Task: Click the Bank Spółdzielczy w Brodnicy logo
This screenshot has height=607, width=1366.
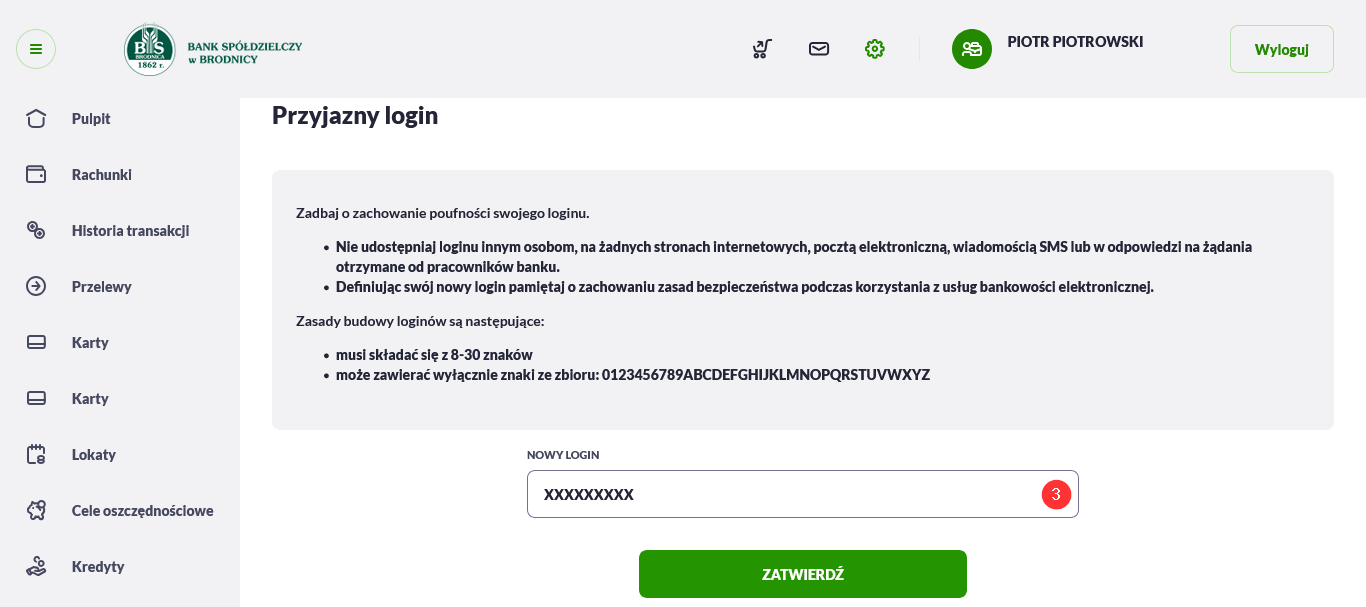Action: 213,50
